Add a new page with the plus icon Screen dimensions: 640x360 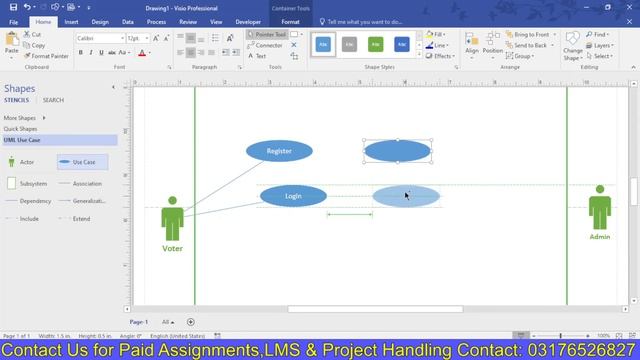[x=191, y=322]
